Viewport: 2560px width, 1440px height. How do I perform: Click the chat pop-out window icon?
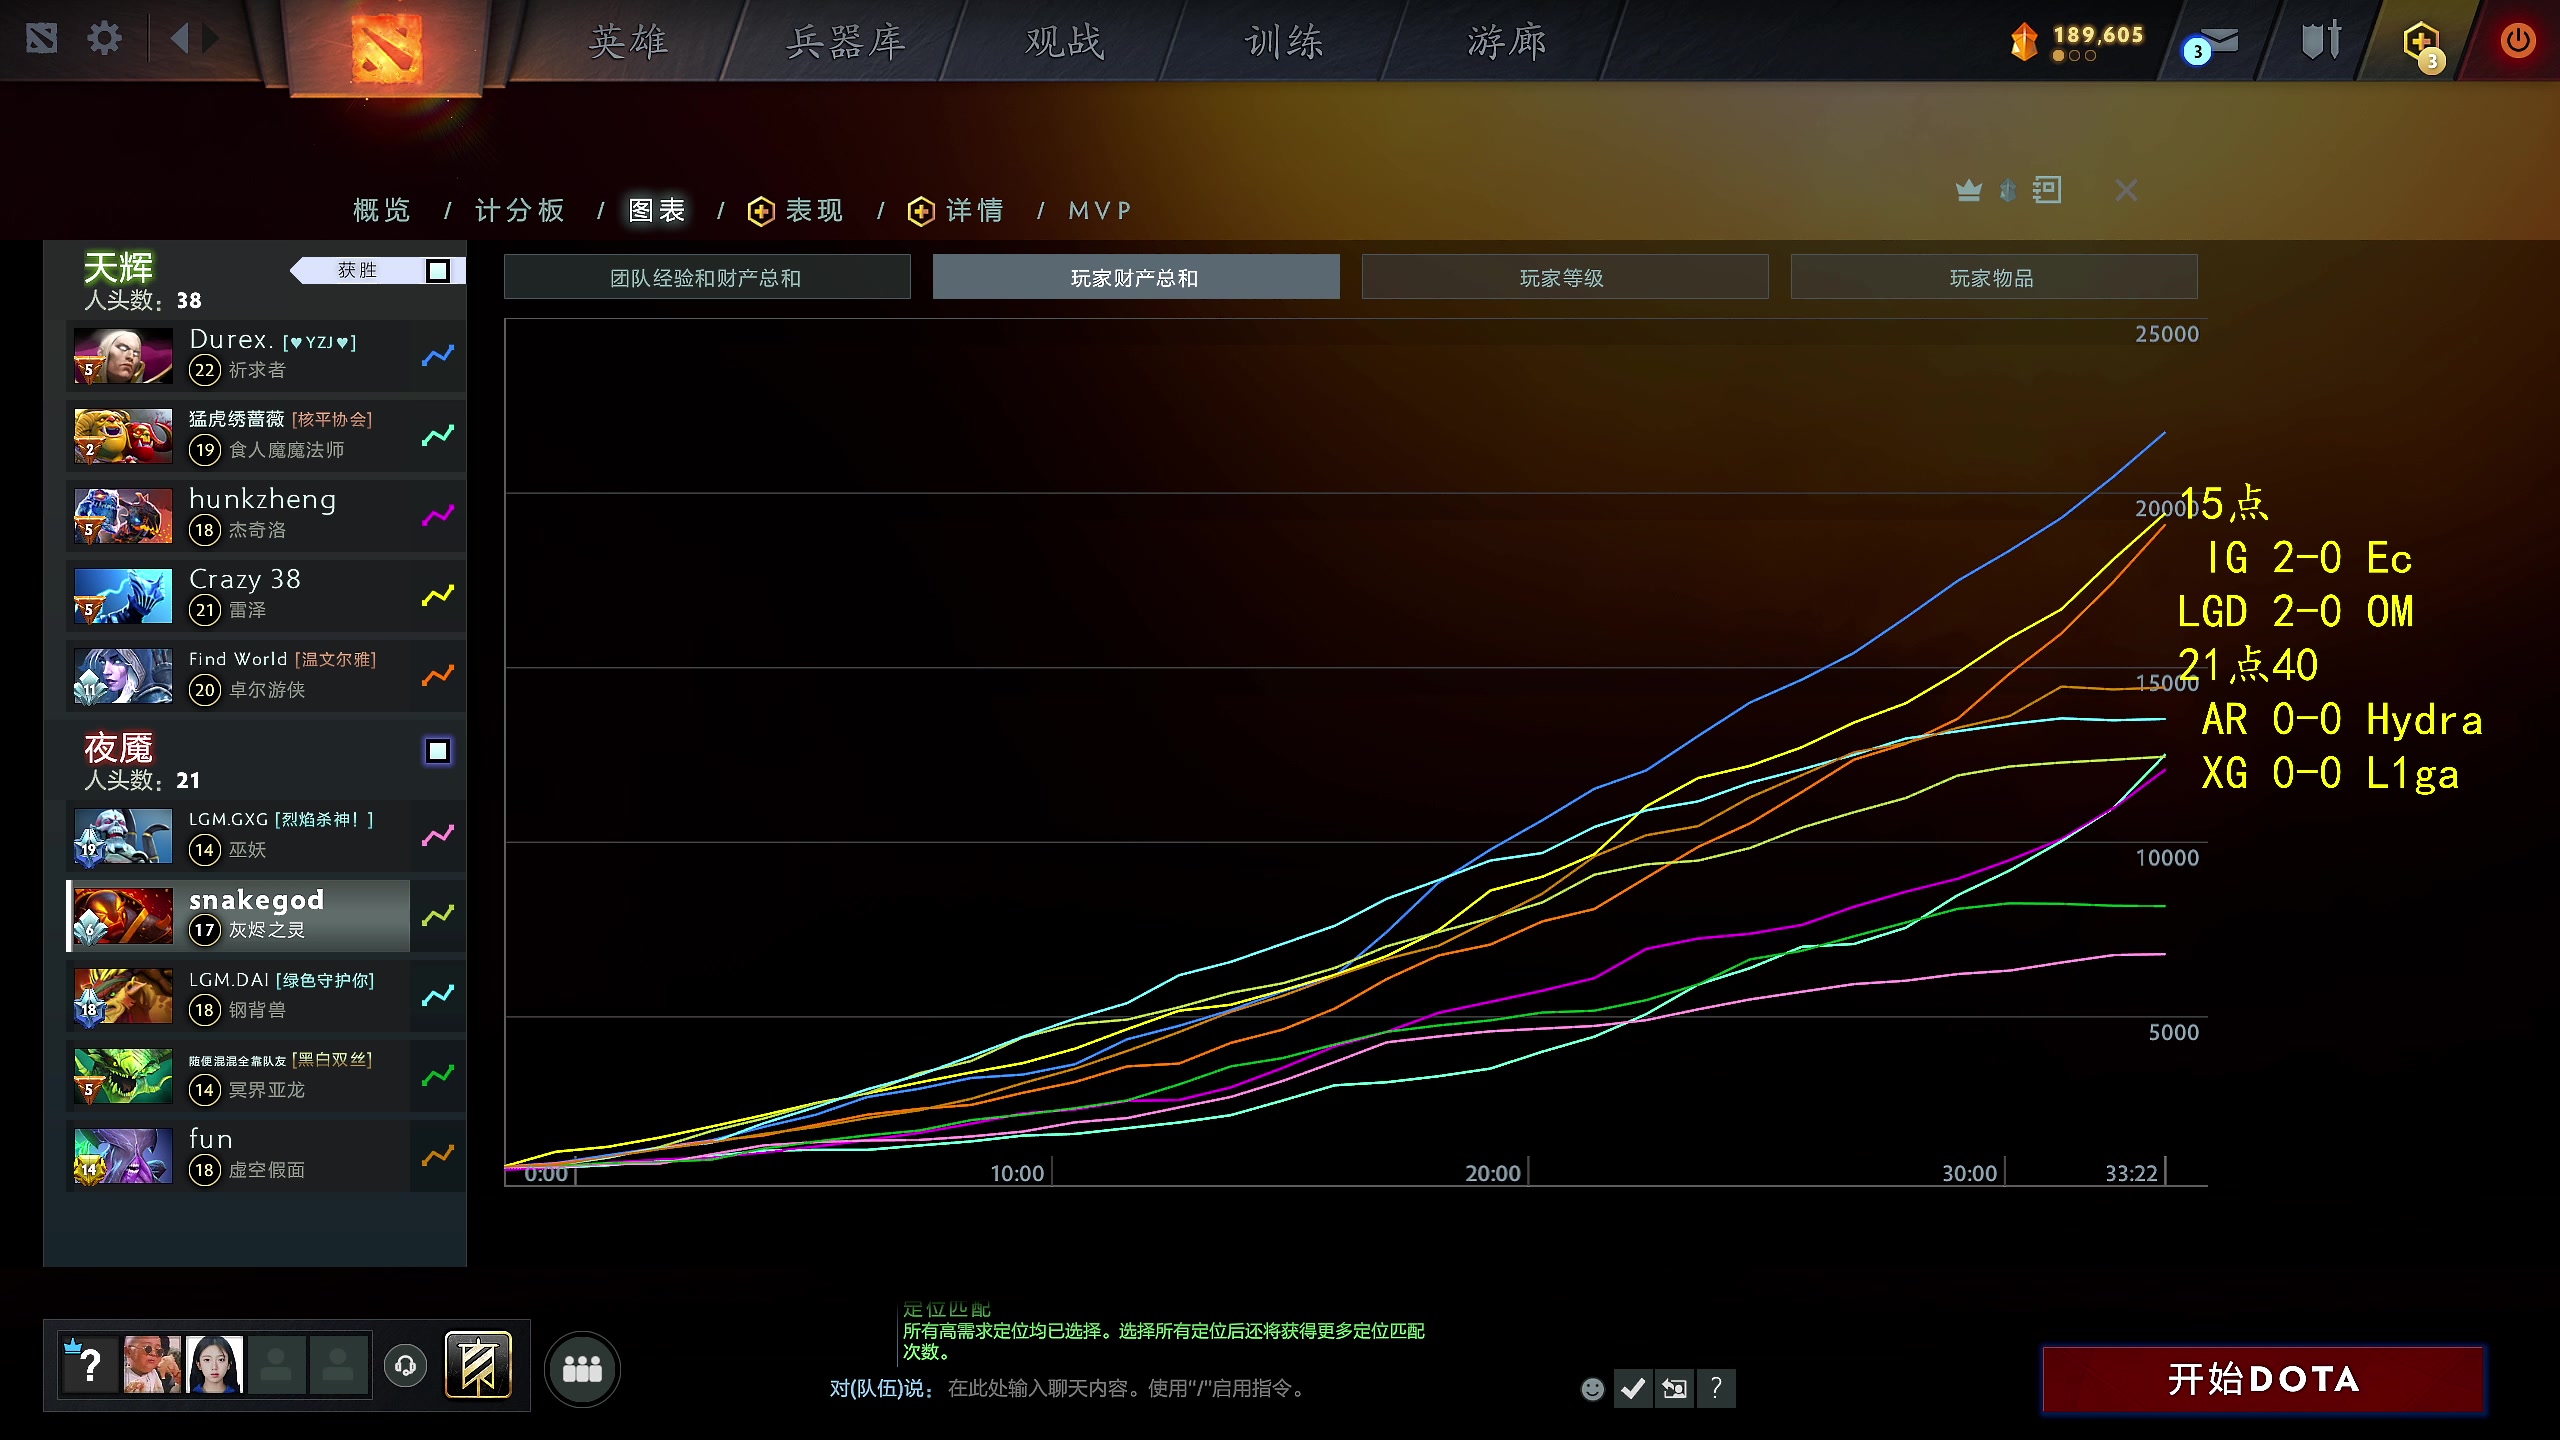point(1675,1389)
